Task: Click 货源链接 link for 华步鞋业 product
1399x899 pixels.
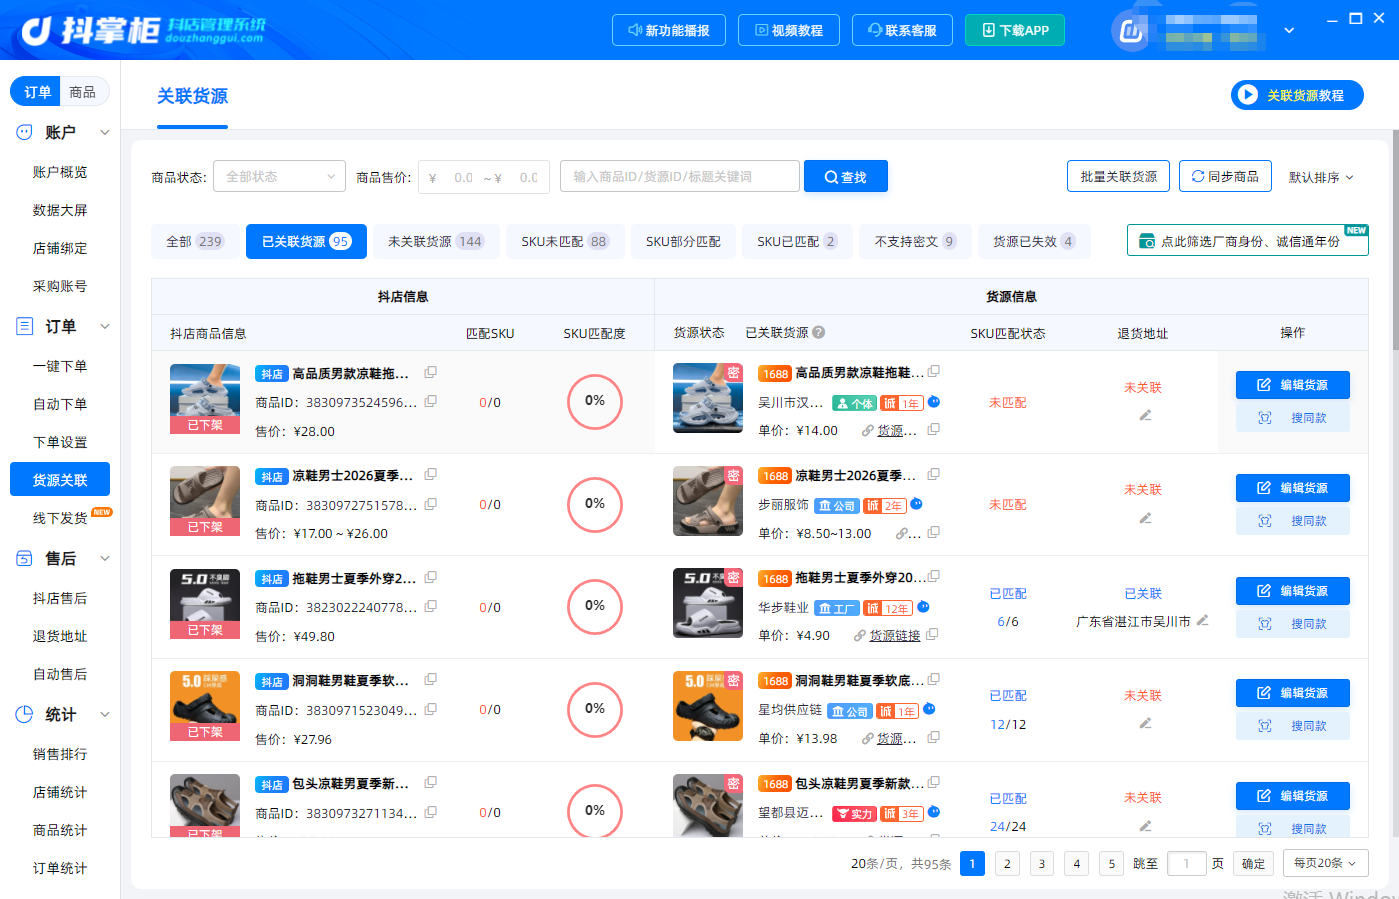Action: (x=894, y=635)
